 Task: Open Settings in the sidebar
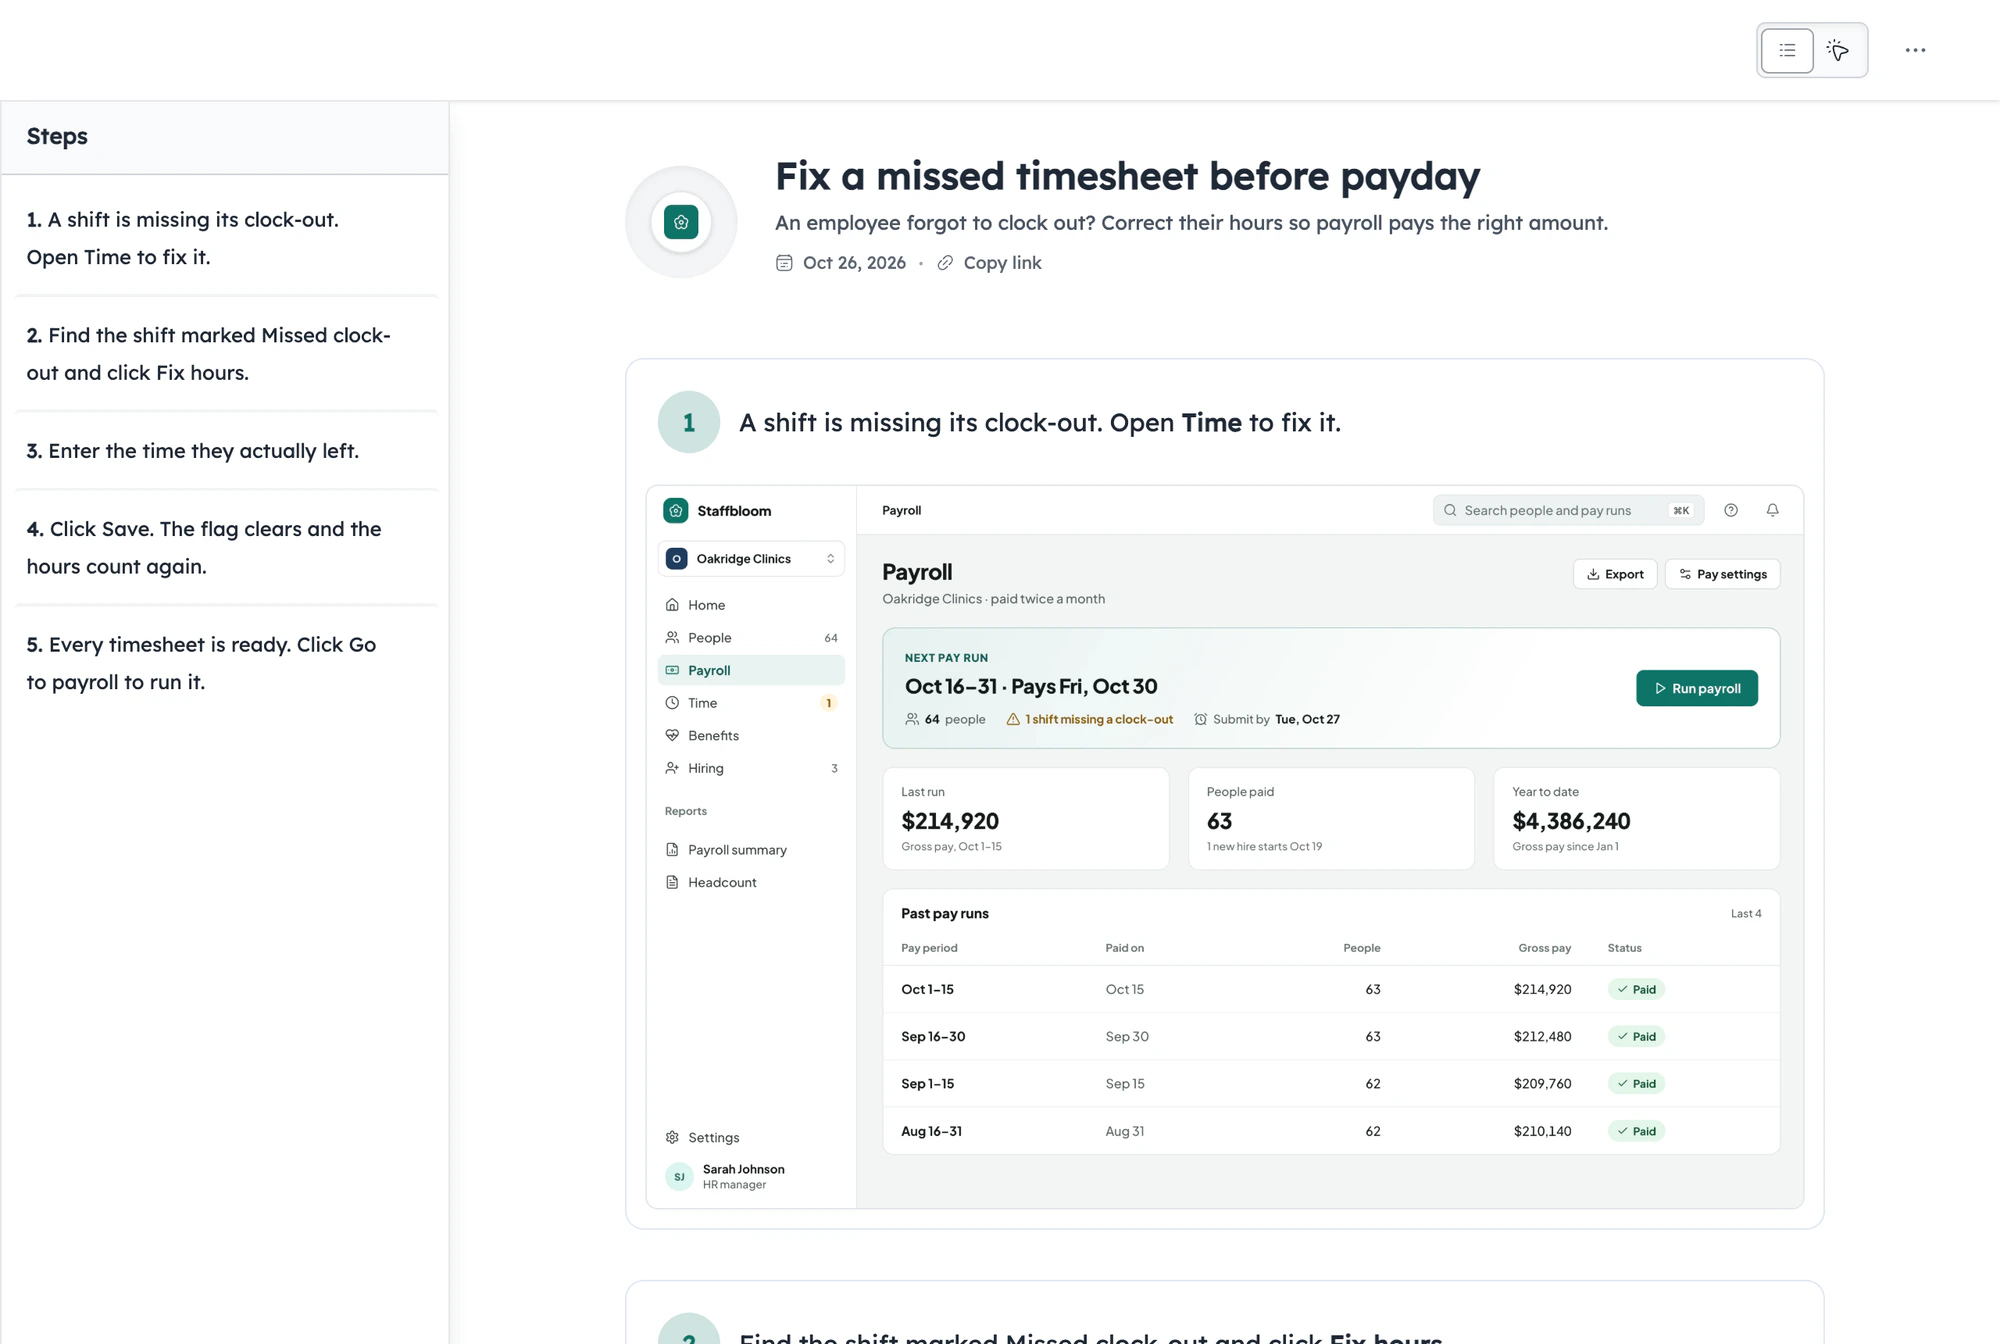(751, 1137)
